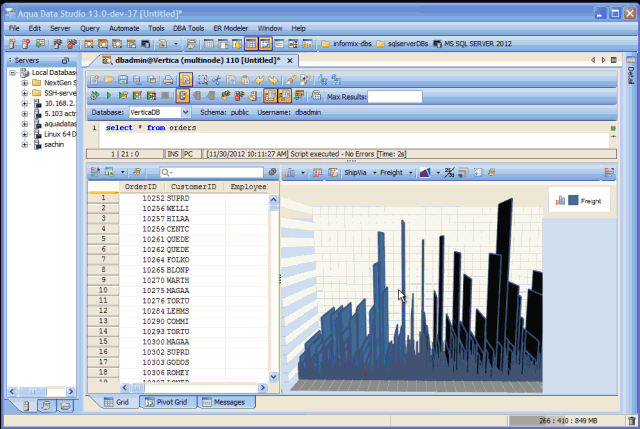This screenshot has height=429, width=640.
Task: Click the Print icon in editor toolbar
Action: click(168, 80)
